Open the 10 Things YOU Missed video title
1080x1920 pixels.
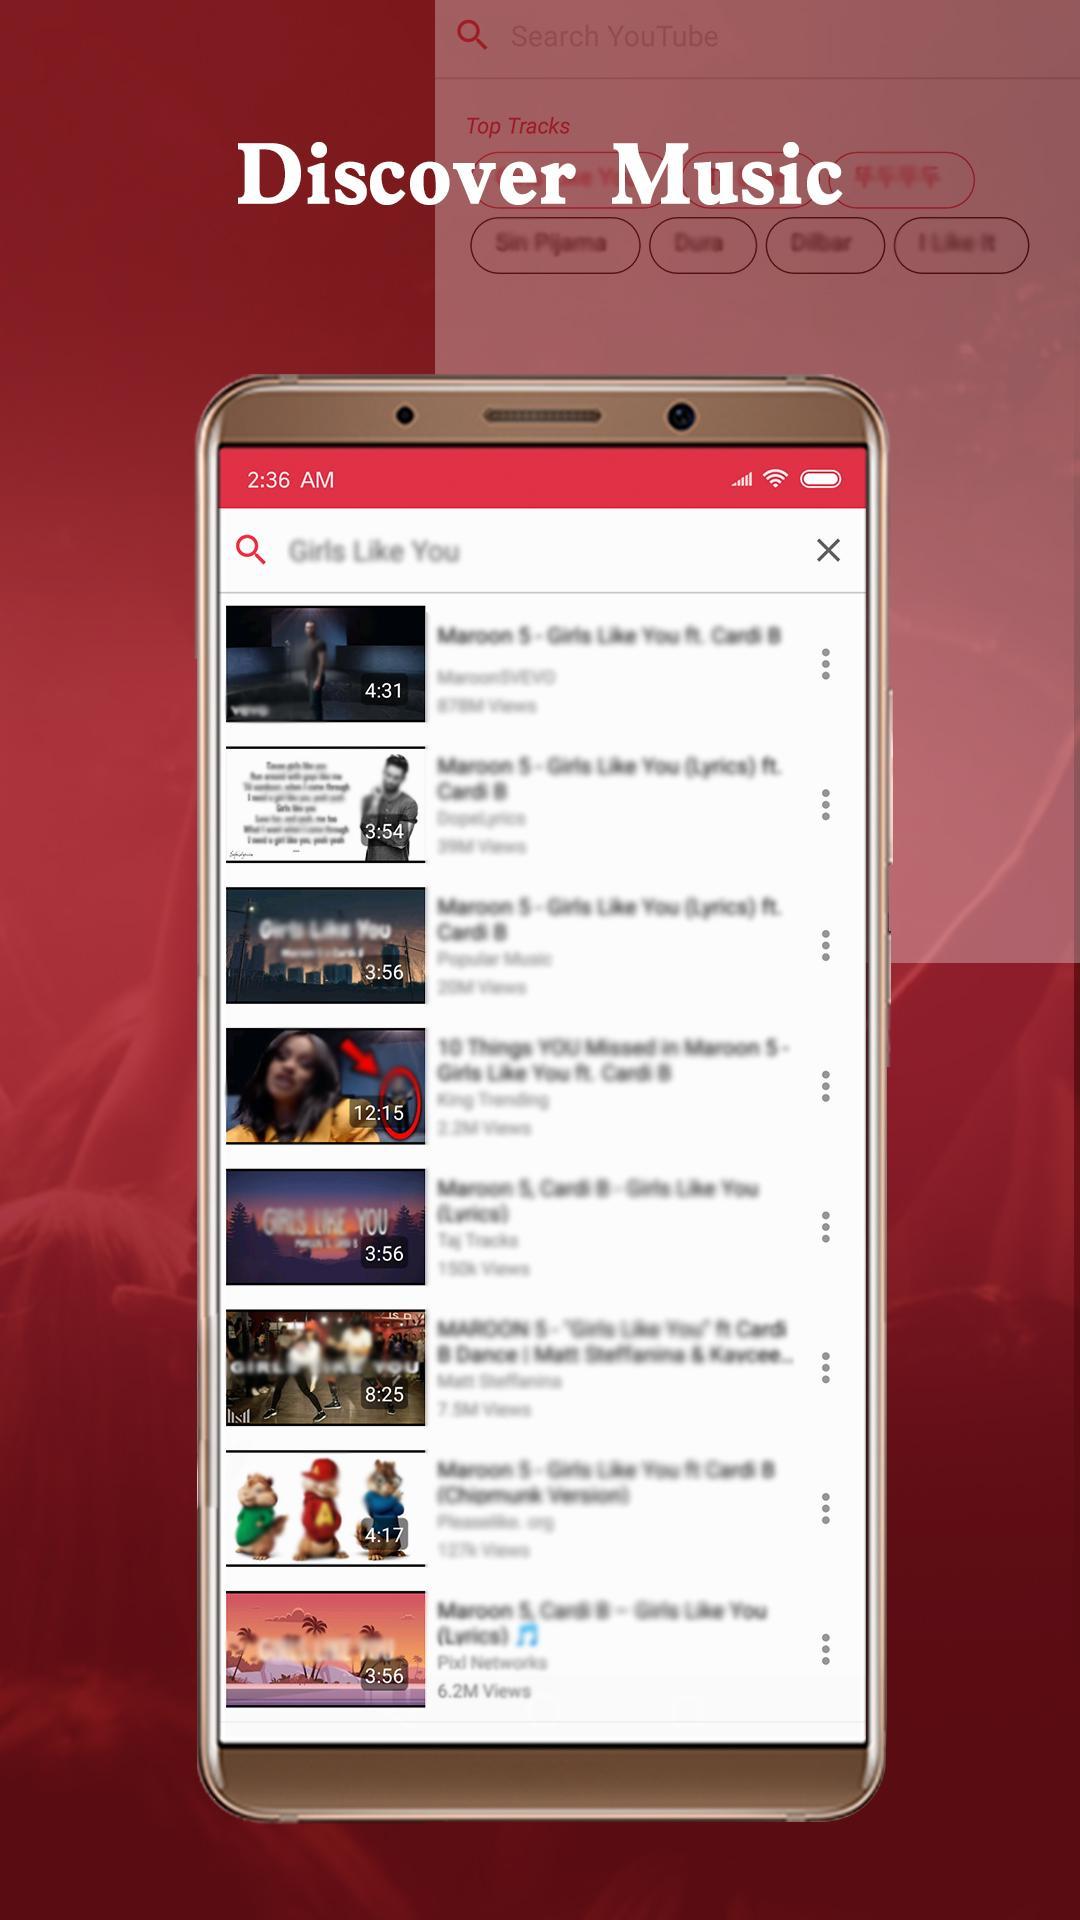(613, 1060)
